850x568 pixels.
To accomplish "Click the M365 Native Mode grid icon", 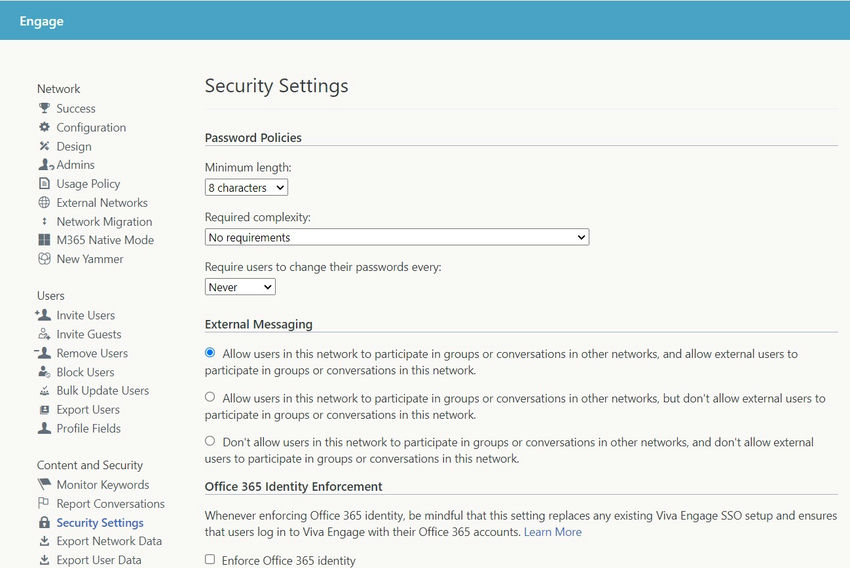I will [x=44, y=240].
